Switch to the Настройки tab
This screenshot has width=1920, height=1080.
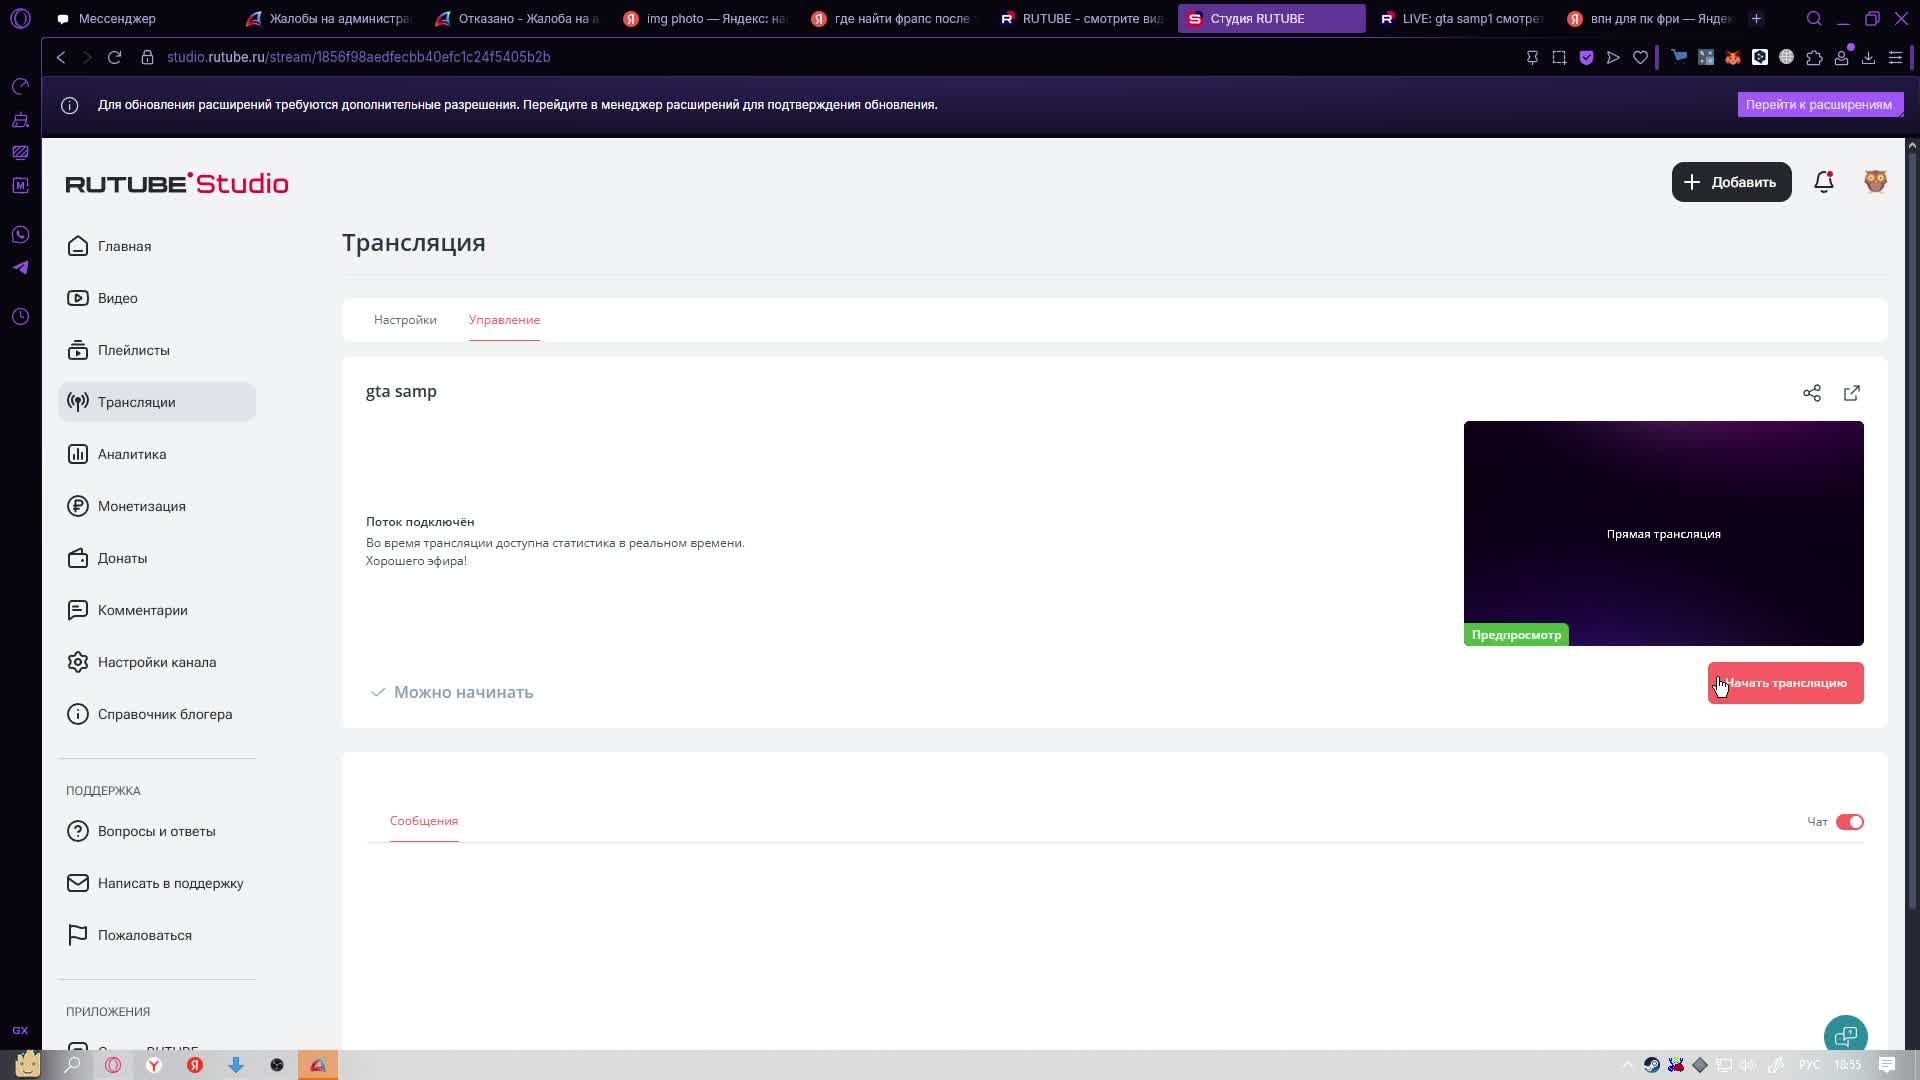tap(405, 320)
